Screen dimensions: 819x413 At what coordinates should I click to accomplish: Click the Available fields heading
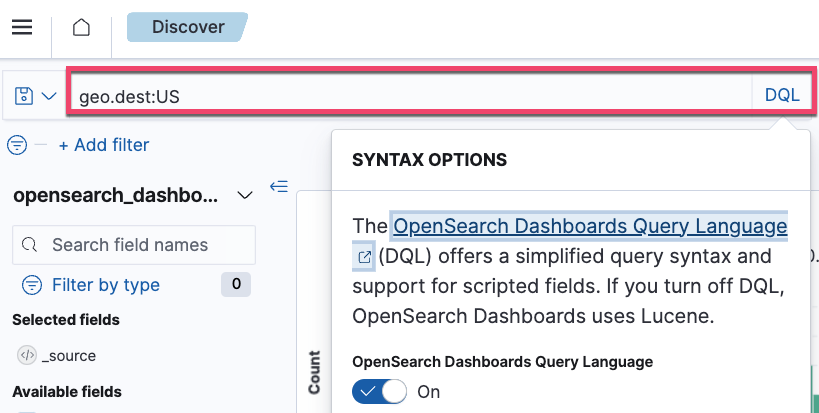(67, 392)
